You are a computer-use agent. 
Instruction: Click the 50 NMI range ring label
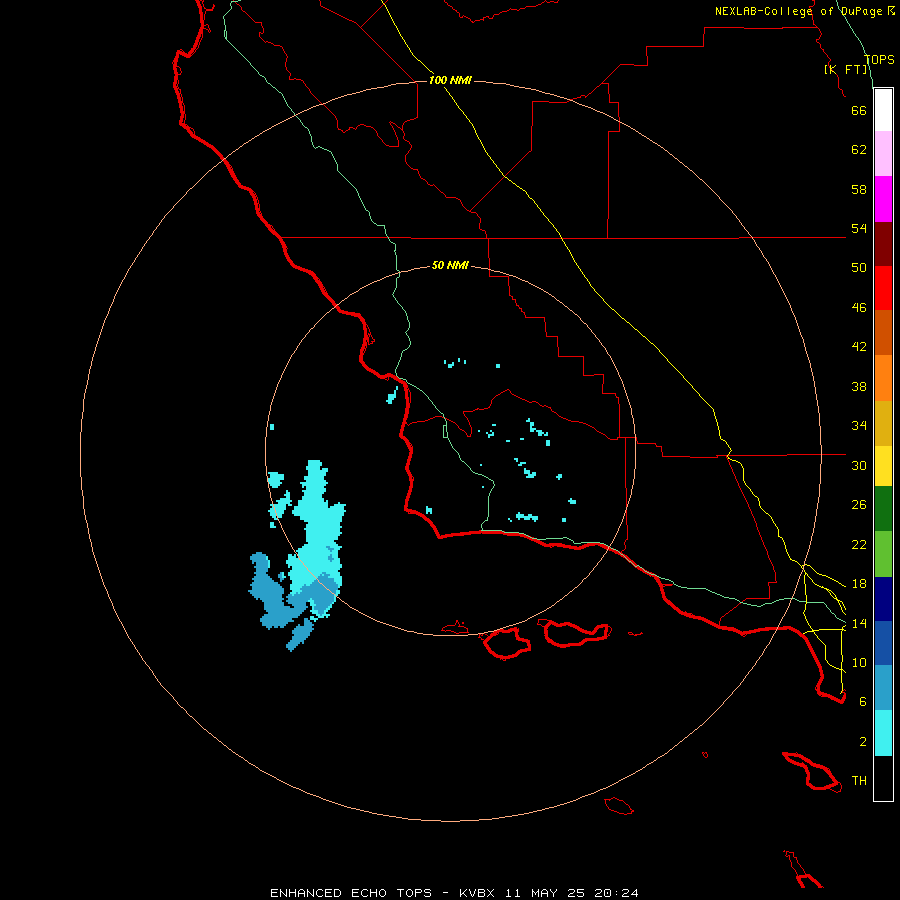point(450,265)
